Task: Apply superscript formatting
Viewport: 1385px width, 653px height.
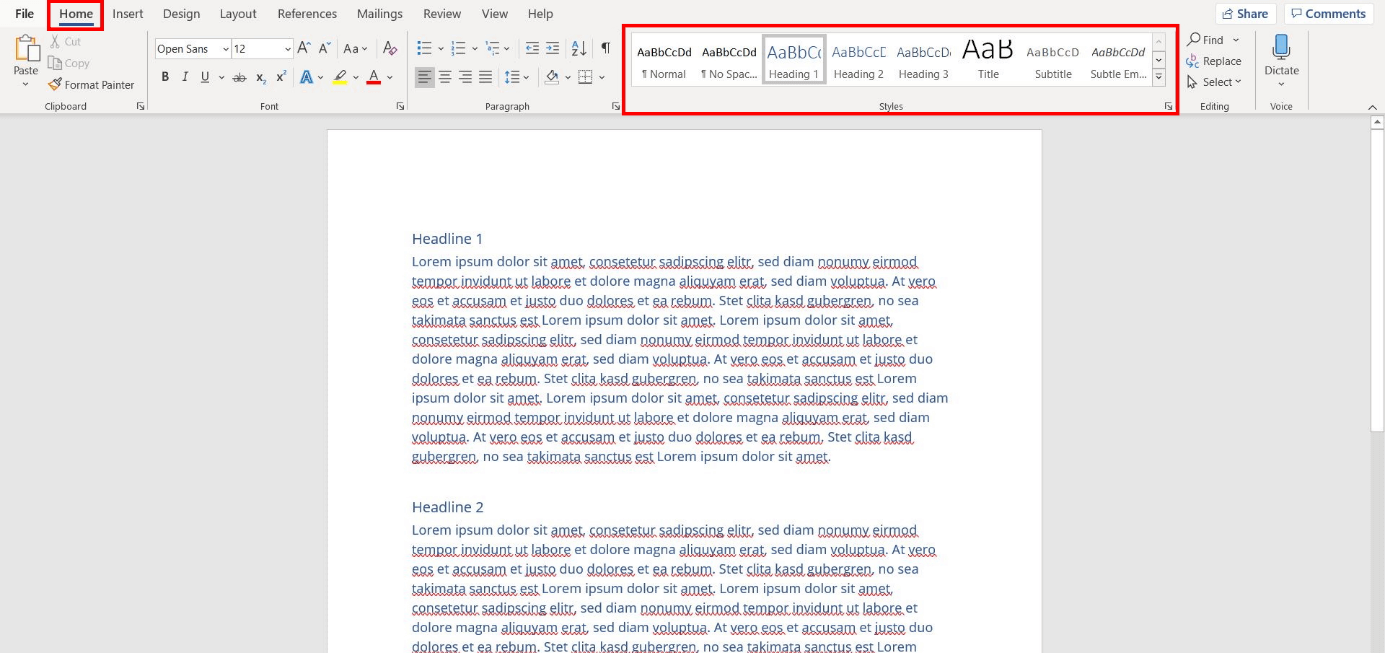Action: point(281,77)
